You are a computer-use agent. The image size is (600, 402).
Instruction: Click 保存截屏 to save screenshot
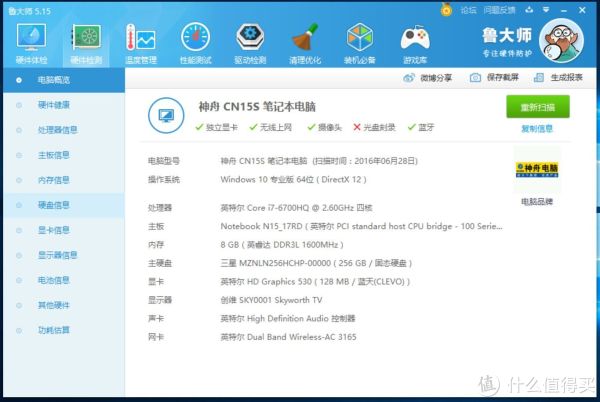pyautogui.click(x=494, y=78)
